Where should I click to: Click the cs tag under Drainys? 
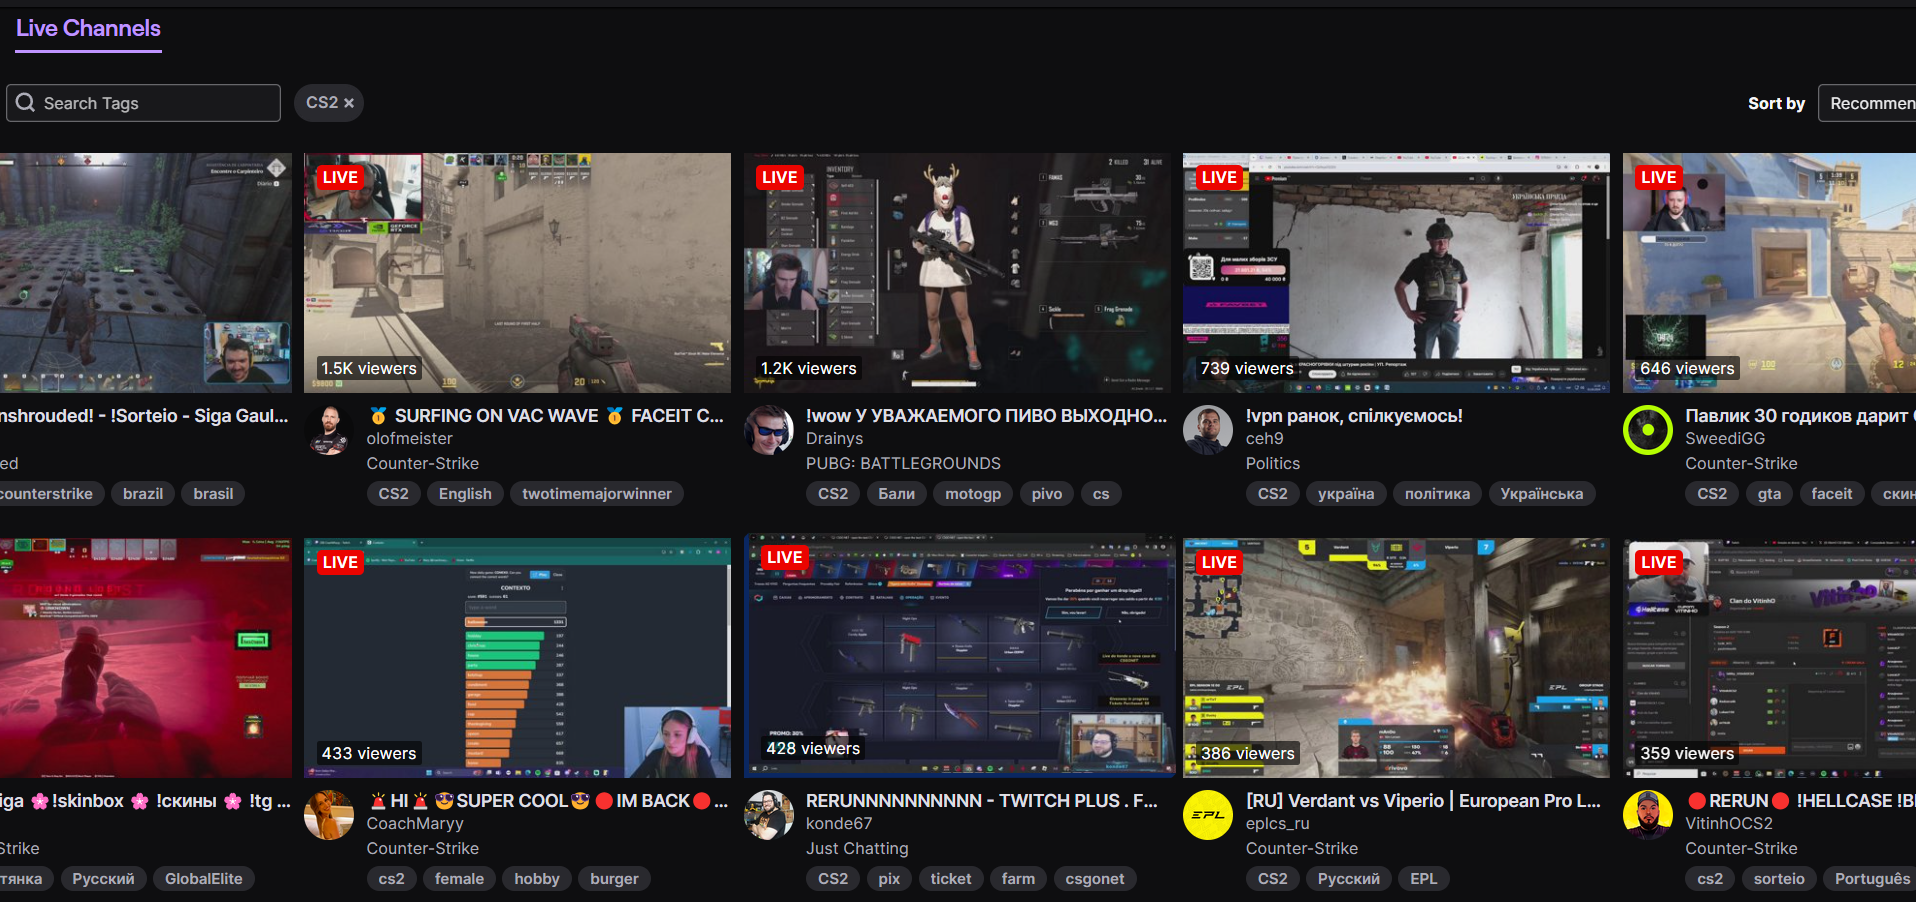tap(1101, 494)
